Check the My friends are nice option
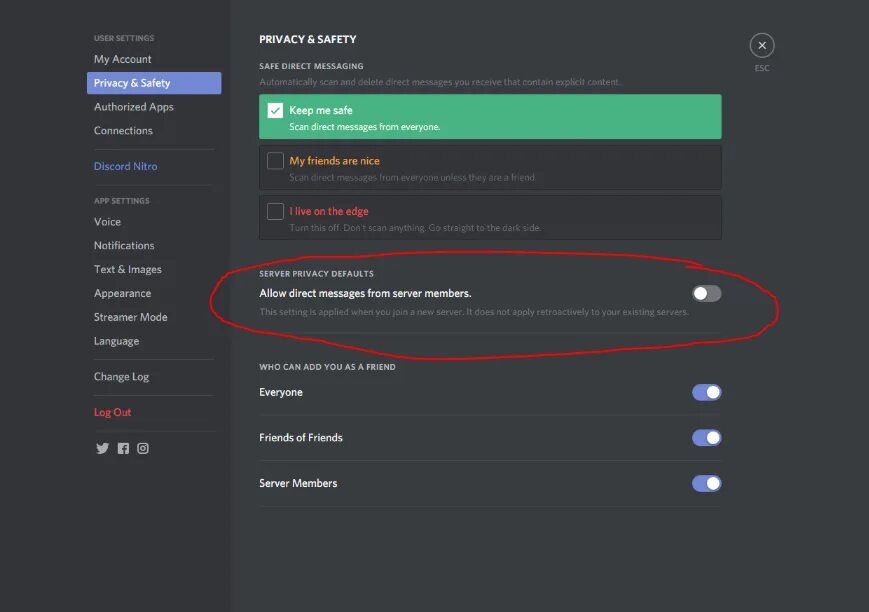 click(x=275, y=161)
